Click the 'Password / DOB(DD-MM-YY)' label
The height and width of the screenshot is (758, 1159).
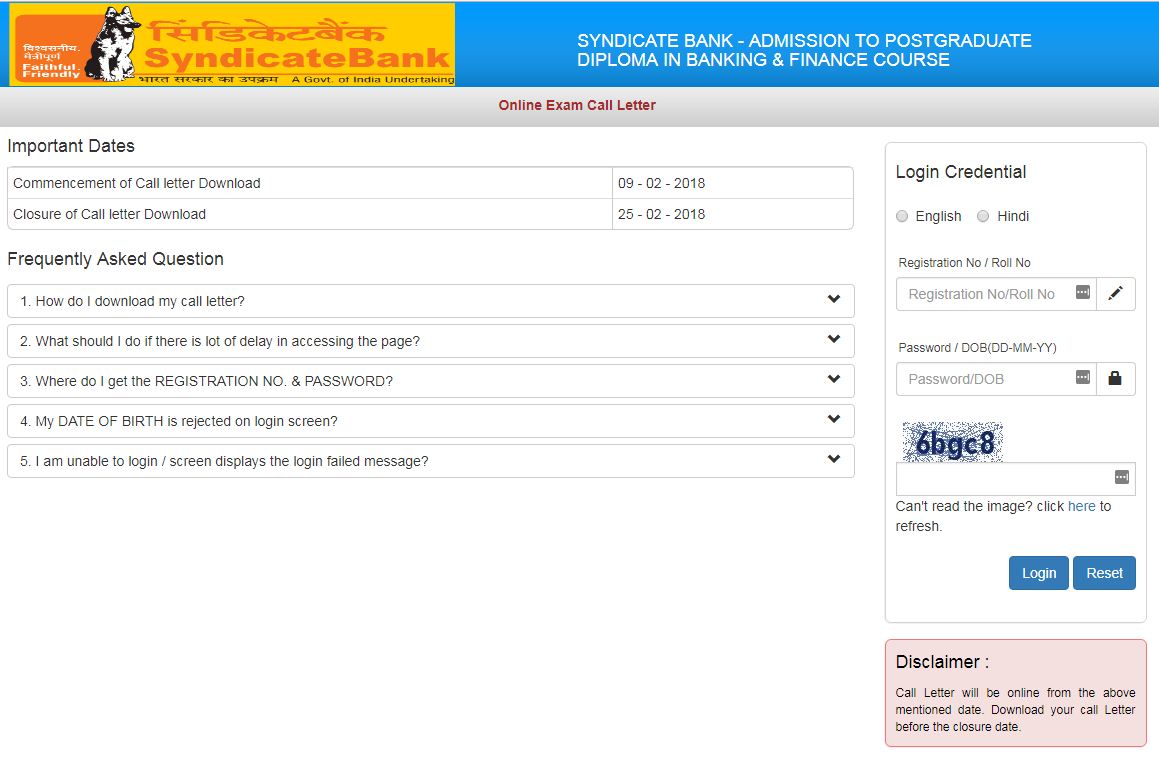tap(977, 348)
